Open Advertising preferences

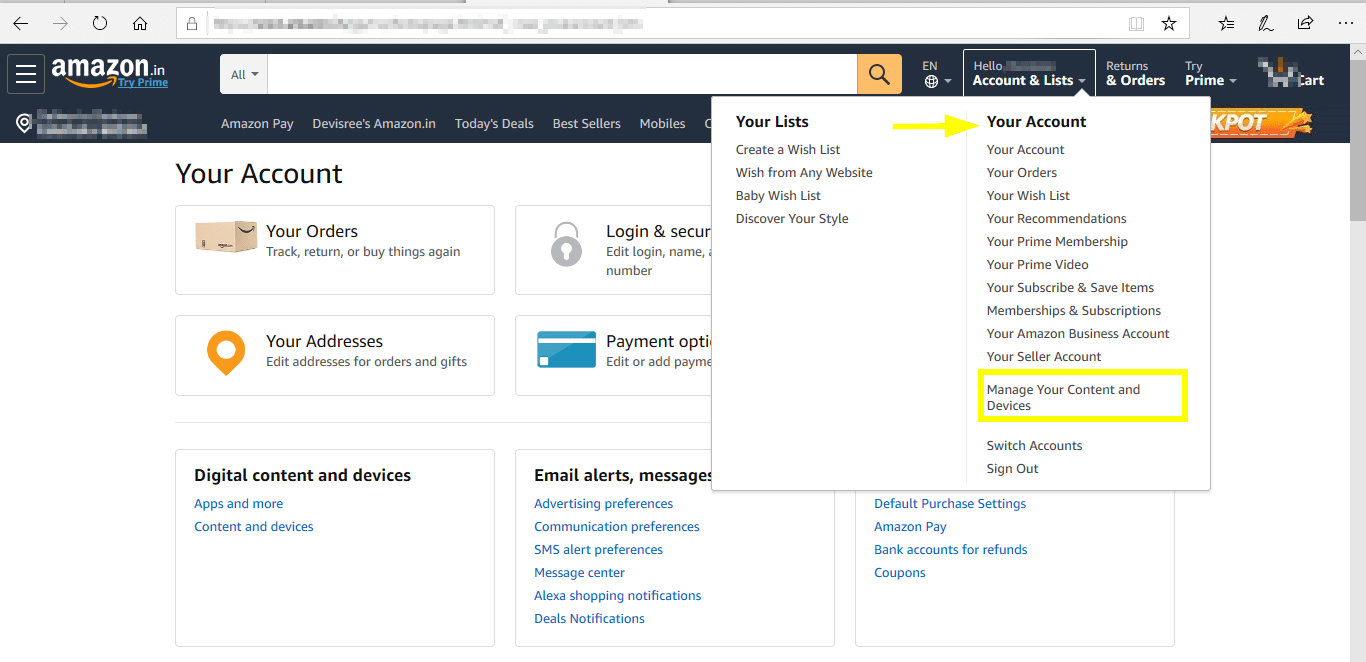603,503
